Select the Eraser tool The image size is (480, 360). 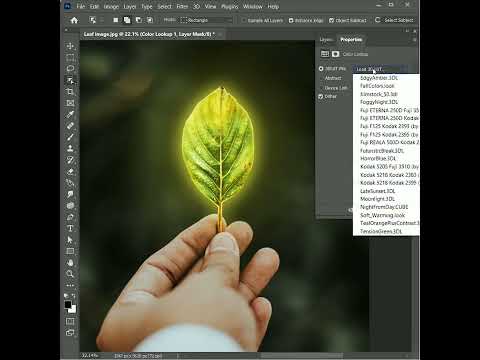[x=70, y=171]
